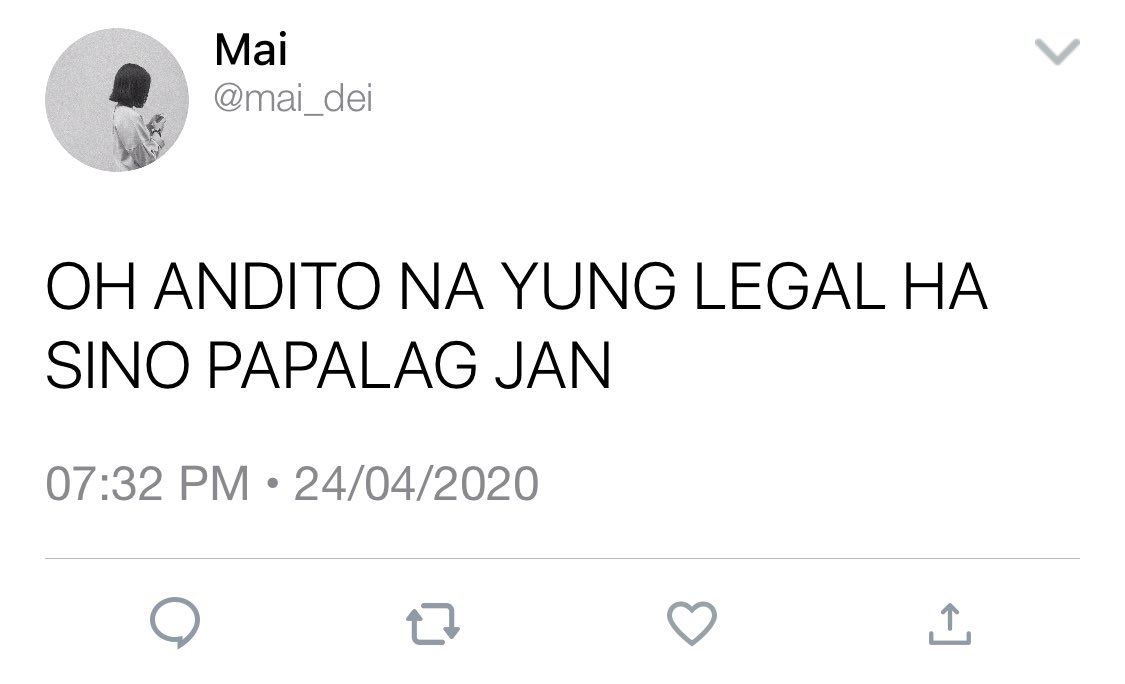Visit the @mai_dei handle link
This screenshot has height=684, width=1125.
[x=293, y=98]
